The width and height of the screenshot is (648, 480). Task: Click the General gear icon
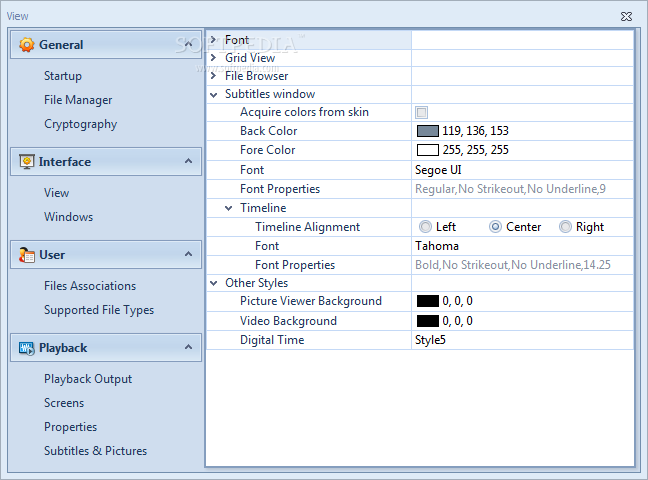click(26, 45)
